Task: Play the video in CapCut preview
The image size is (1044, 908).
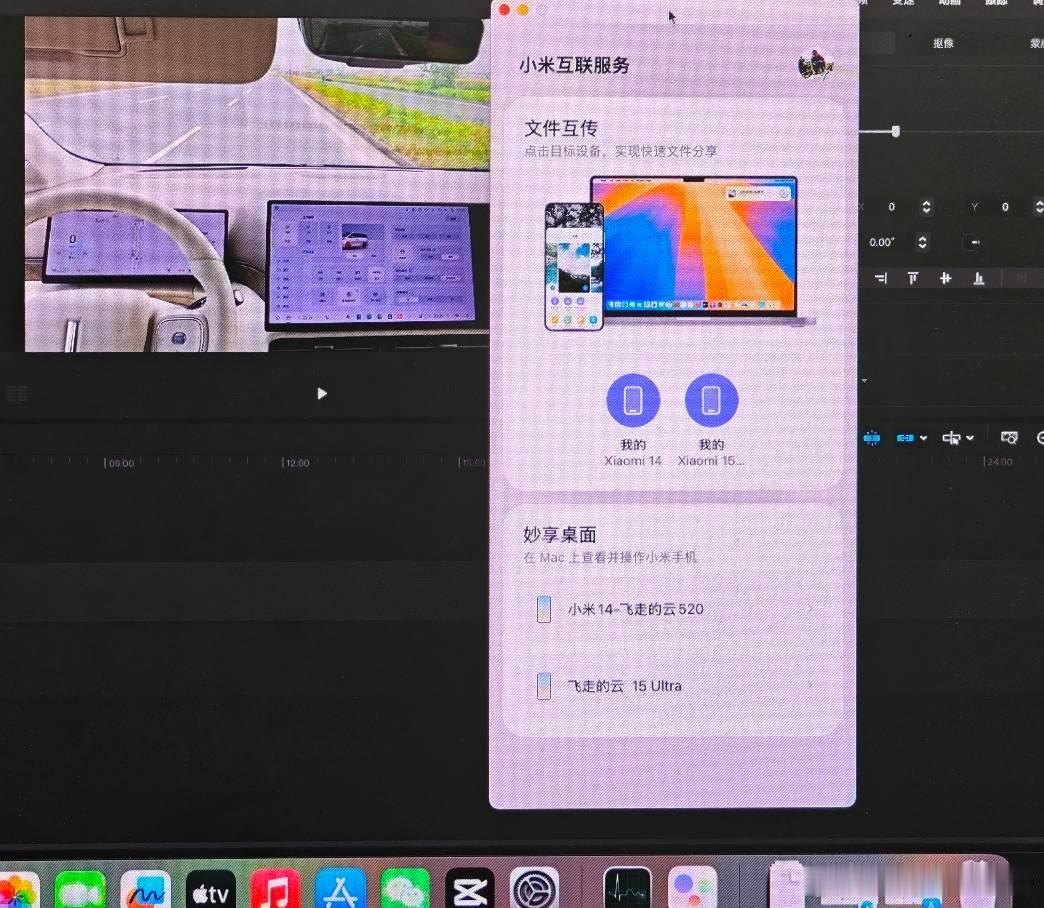Action: pos(322,393)
